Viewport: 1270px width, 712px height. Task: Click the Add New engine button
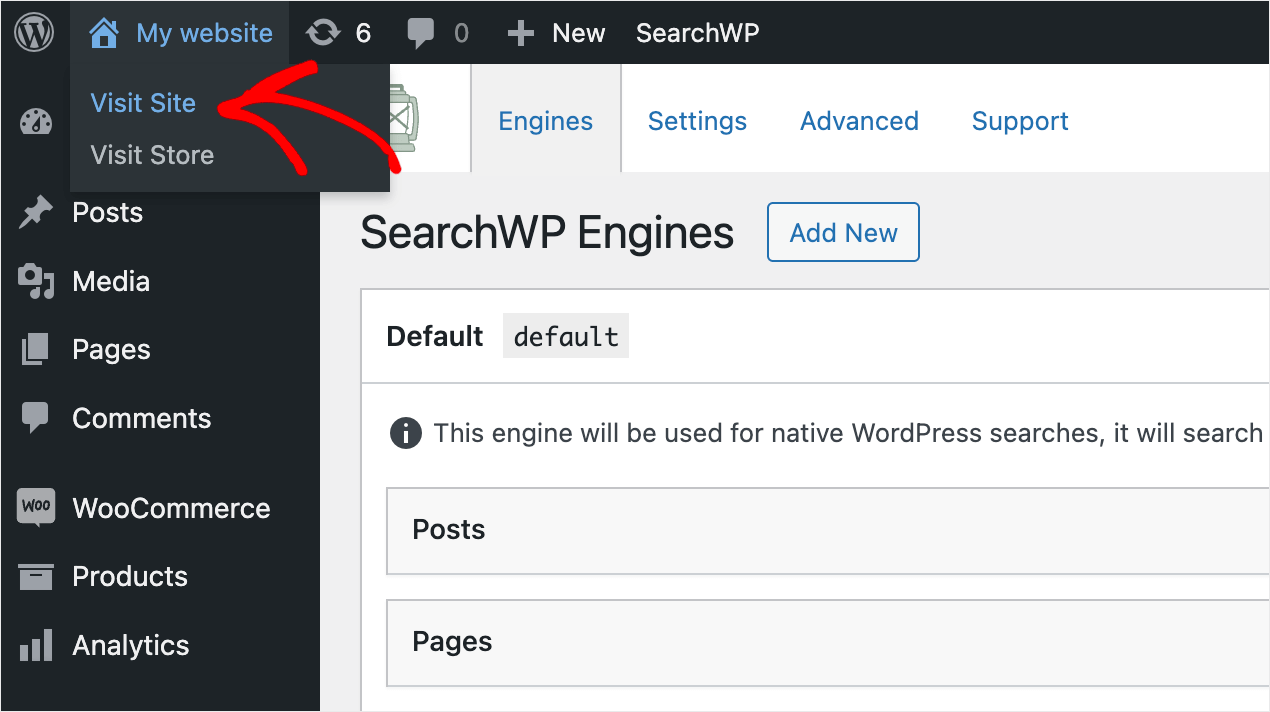843,232
